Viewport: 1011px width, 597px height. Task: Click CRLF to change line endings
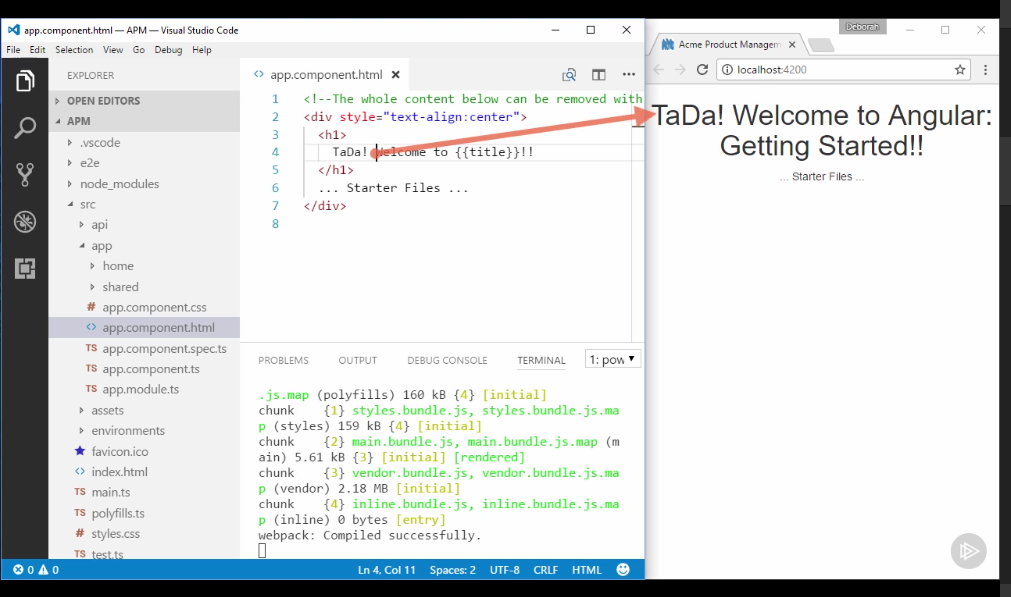[x=545, y=569]
